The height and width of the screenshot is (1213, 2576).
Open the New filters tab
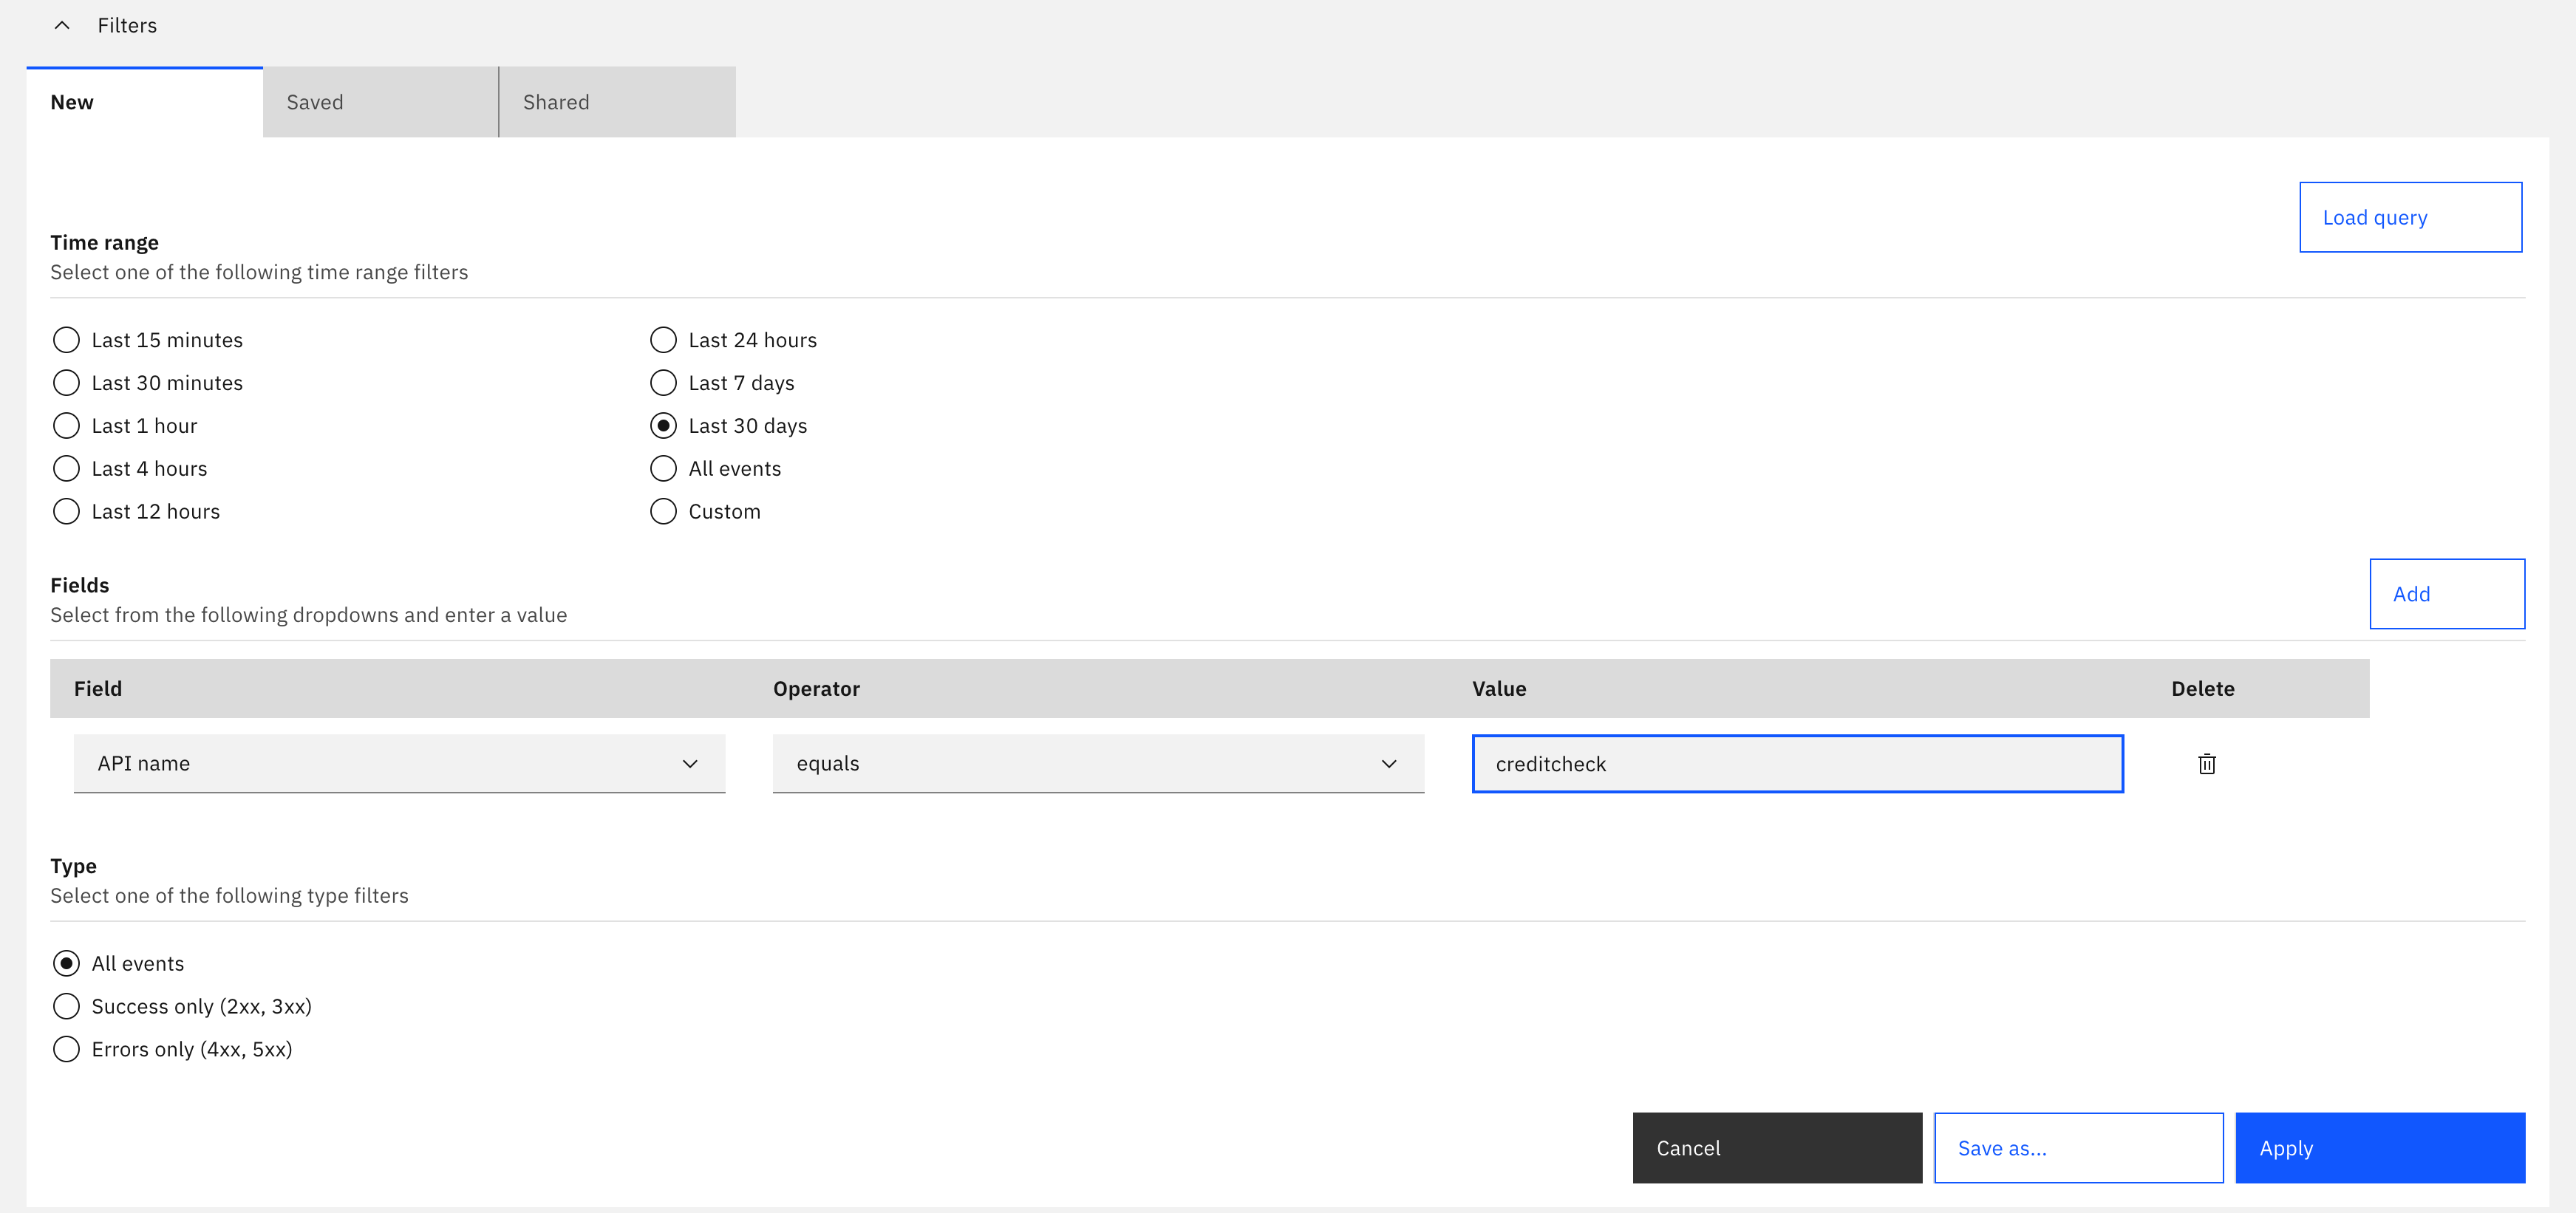144,102
